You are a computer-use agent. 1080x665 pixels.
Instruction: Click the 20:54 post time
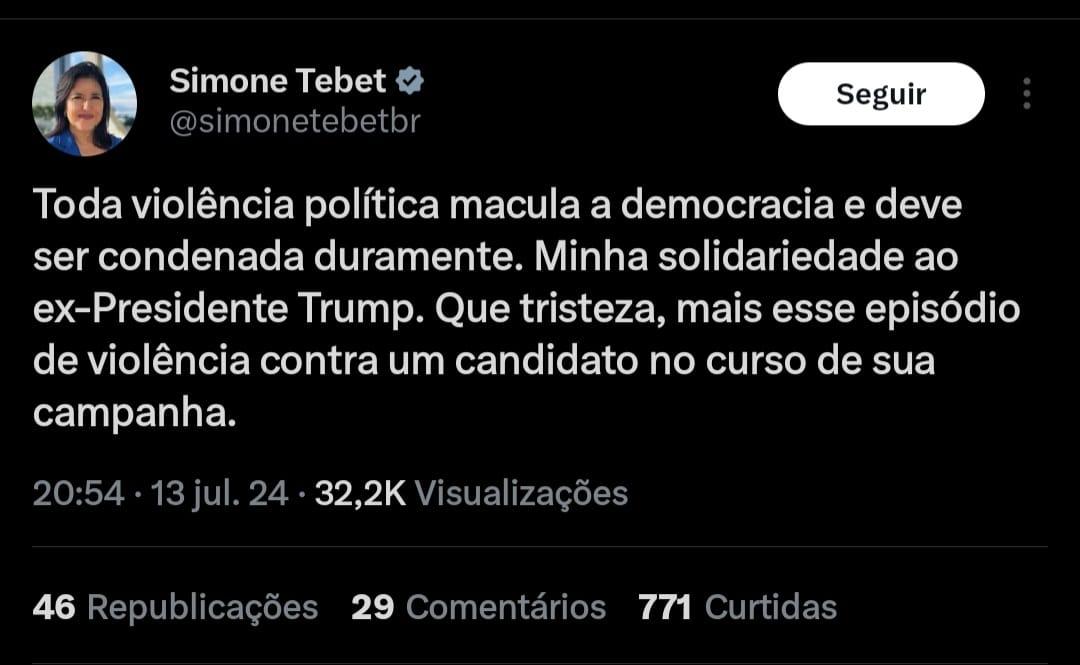(78, 493)
